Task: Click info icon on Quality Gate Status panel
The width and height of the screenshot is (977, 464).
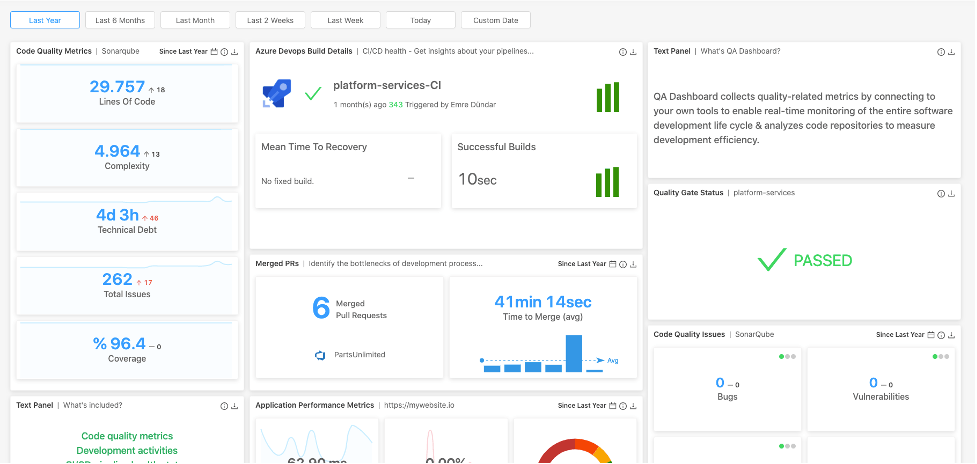Action: (x=940, y=192)
